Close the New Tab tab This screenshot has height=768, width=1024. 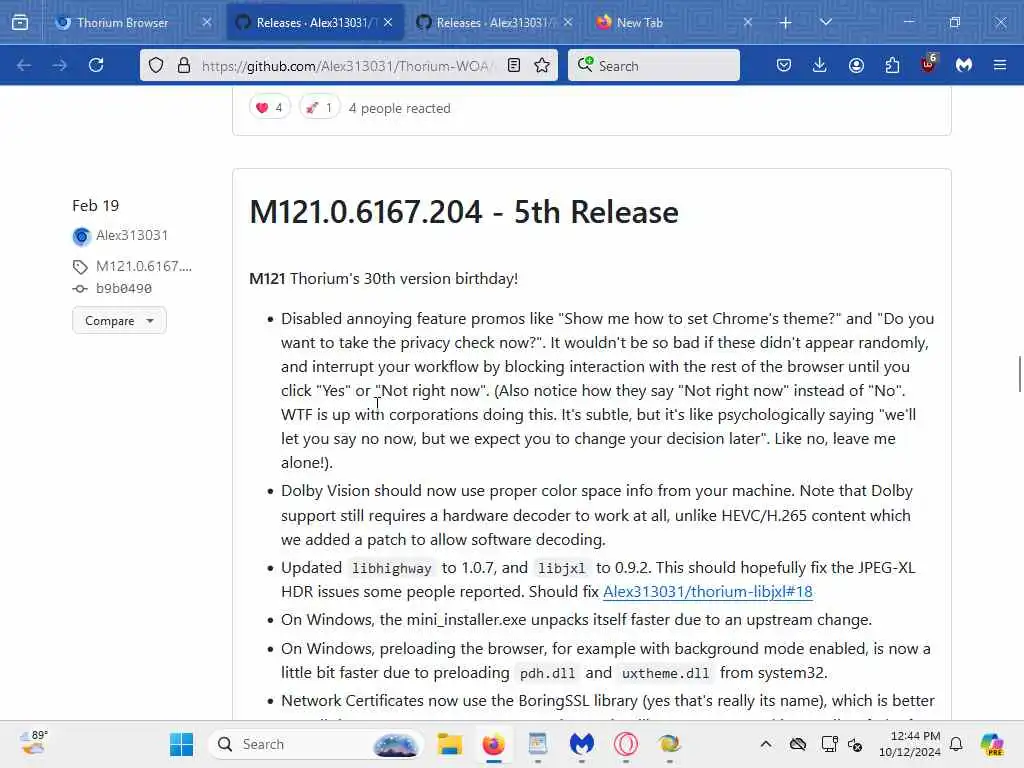748,22
